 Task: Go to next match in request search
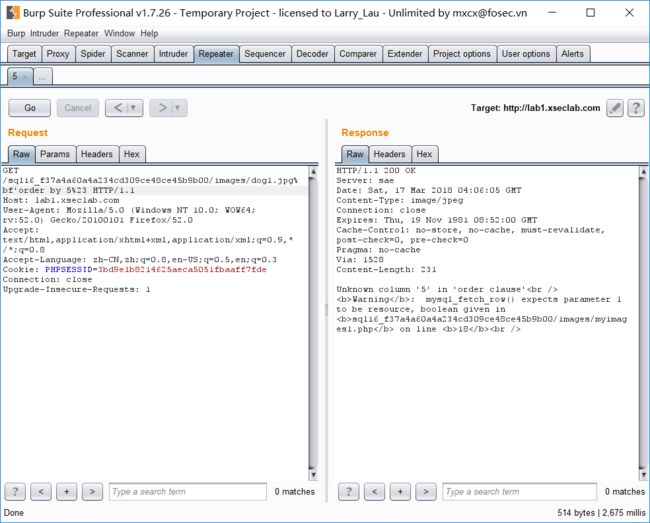(92, 492)
